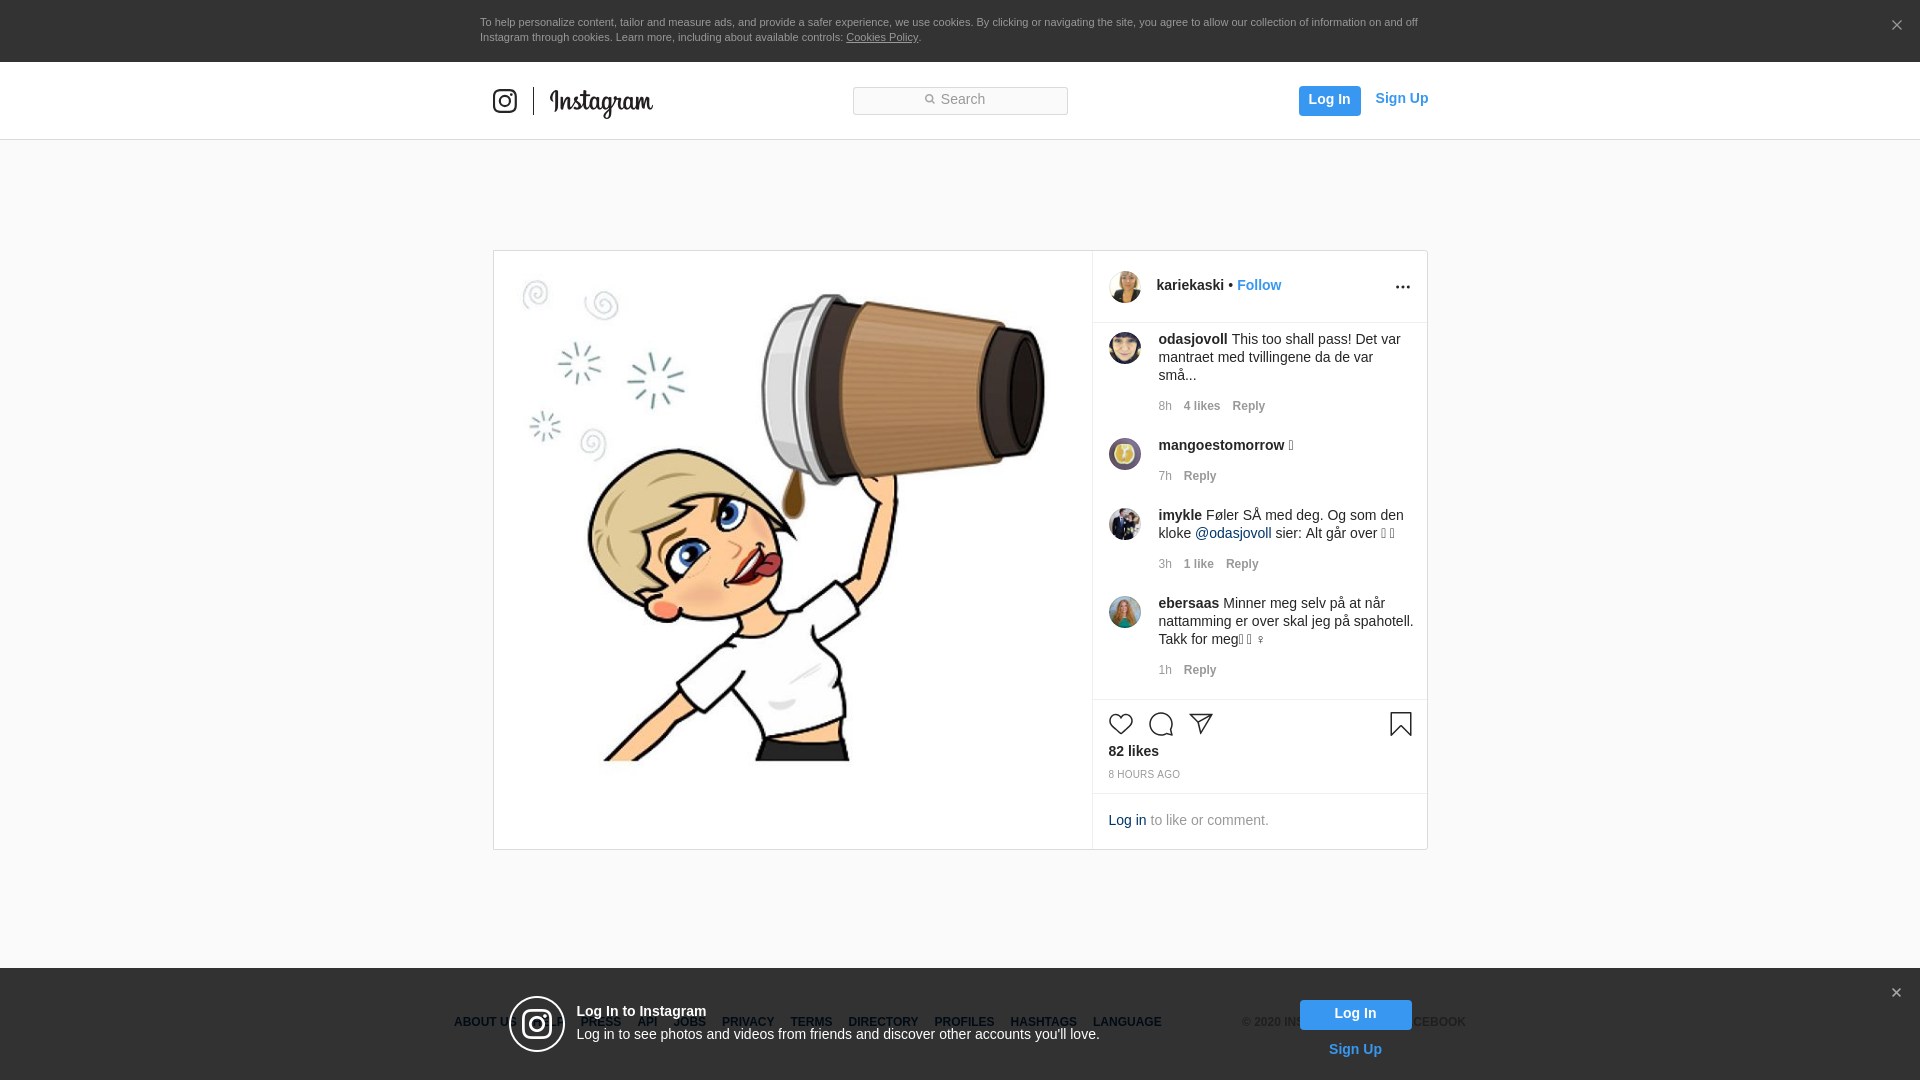Screen dimensions: 1920x1080
Task: Click the heart like icon
Action: tap(1120, 724)
